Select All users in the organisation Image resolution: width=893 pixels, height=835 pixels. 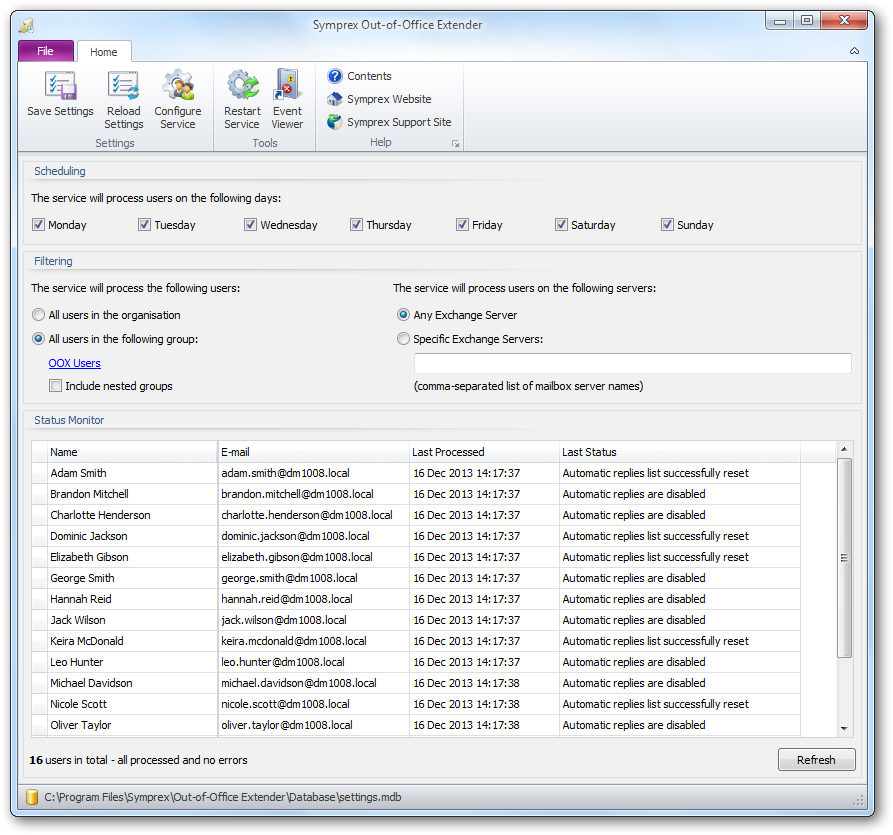click(38, 314)
